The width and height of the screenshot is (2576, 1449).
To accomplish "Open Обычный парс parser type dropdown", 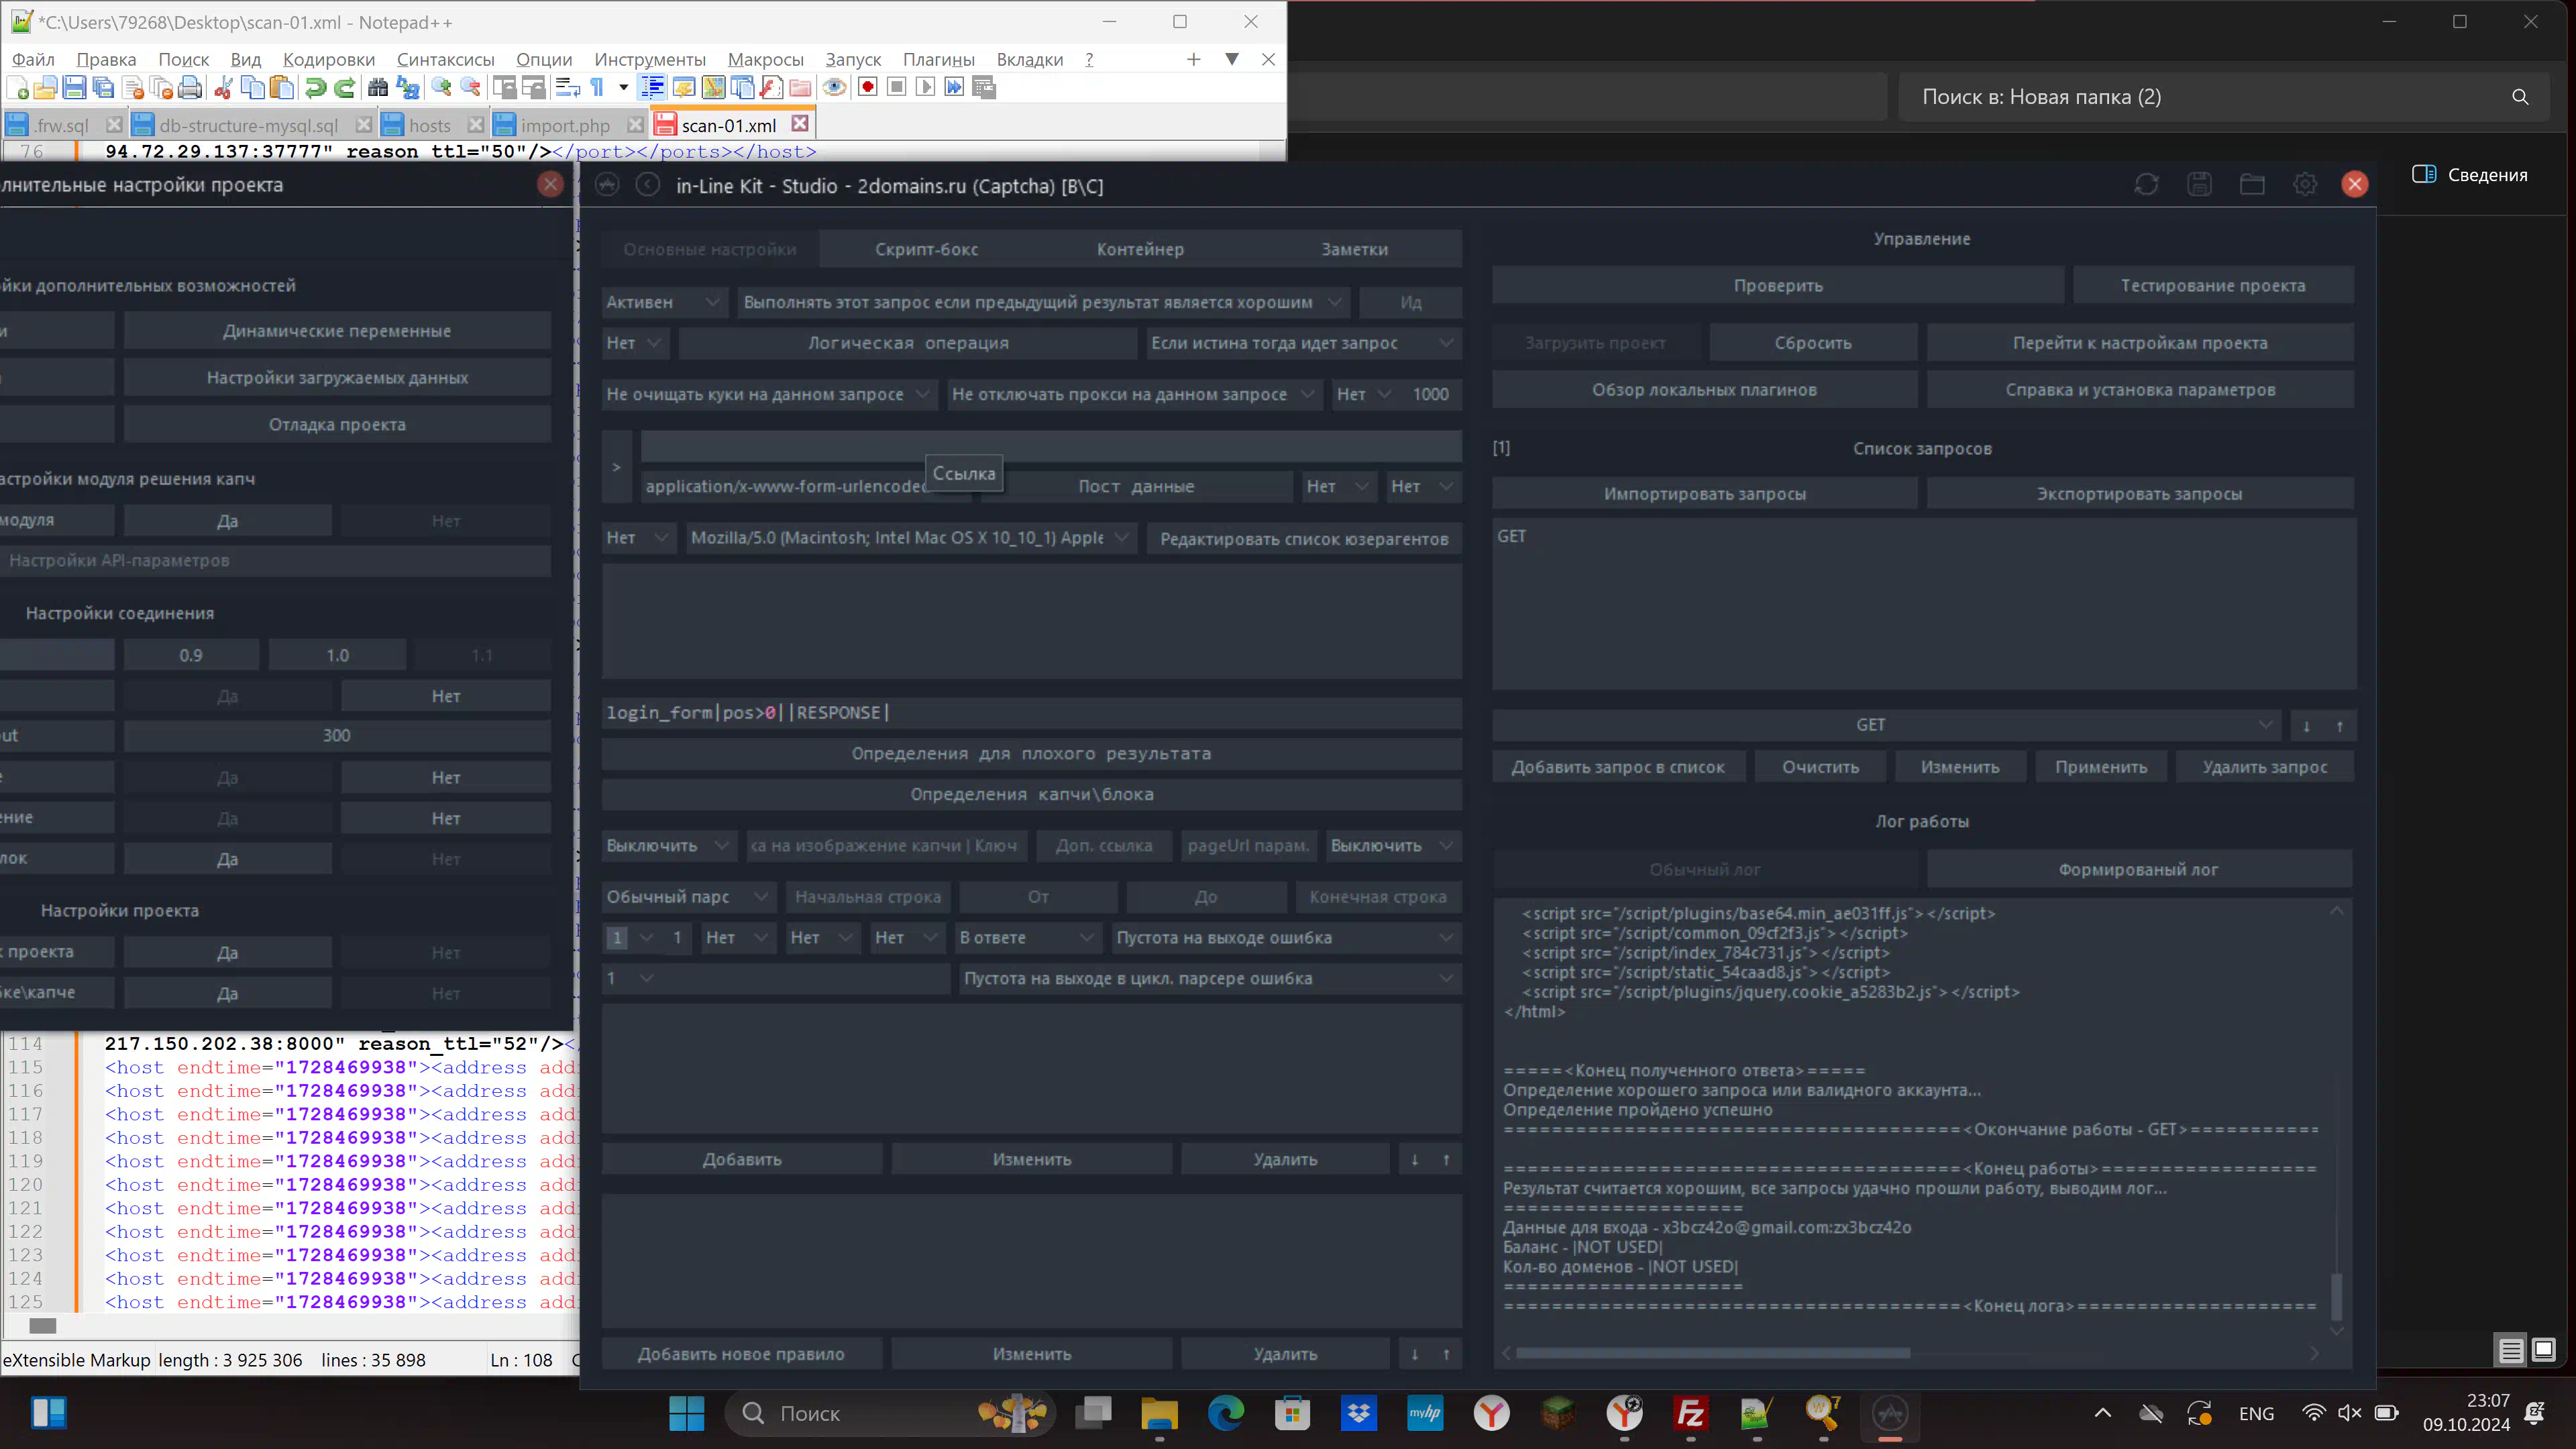I will click(688, 897).
